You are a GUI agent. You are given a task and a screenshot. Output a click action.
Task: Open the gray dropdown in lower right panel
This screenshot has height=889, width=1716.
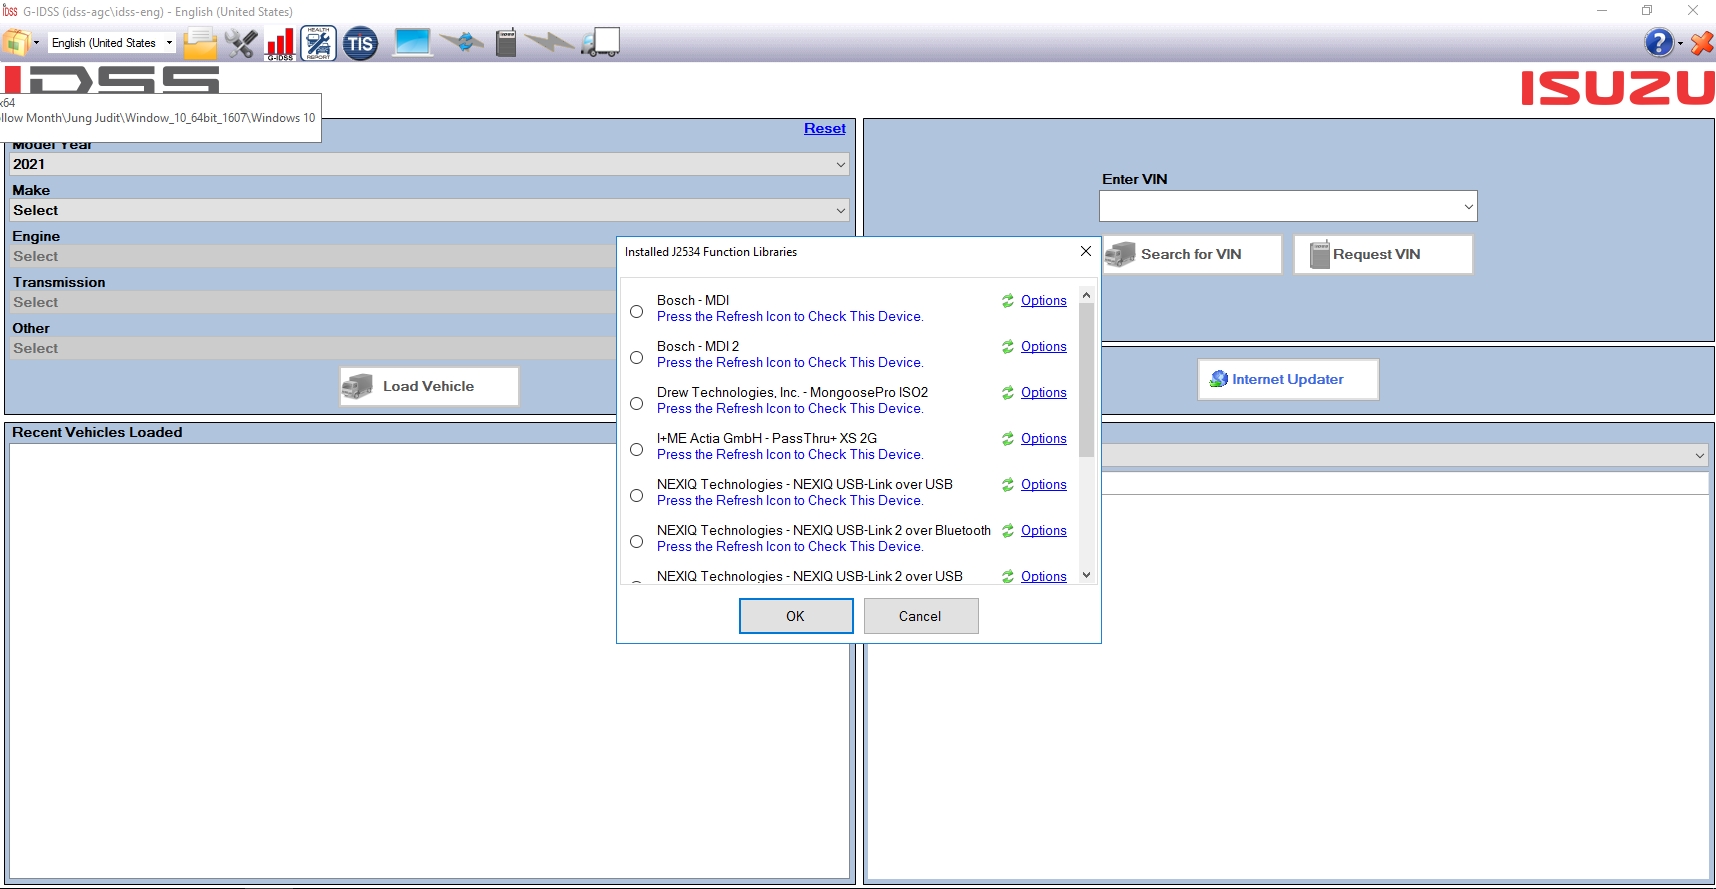point(1405,455)
